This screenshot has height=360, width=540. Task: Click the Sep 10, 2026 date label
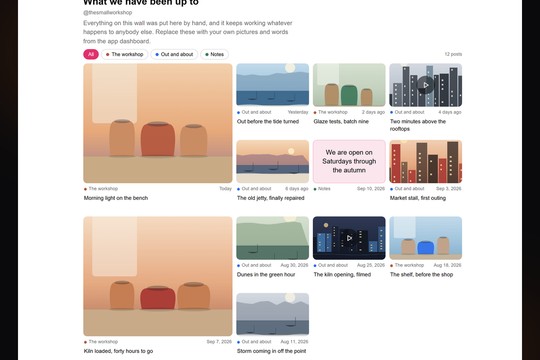371,189
